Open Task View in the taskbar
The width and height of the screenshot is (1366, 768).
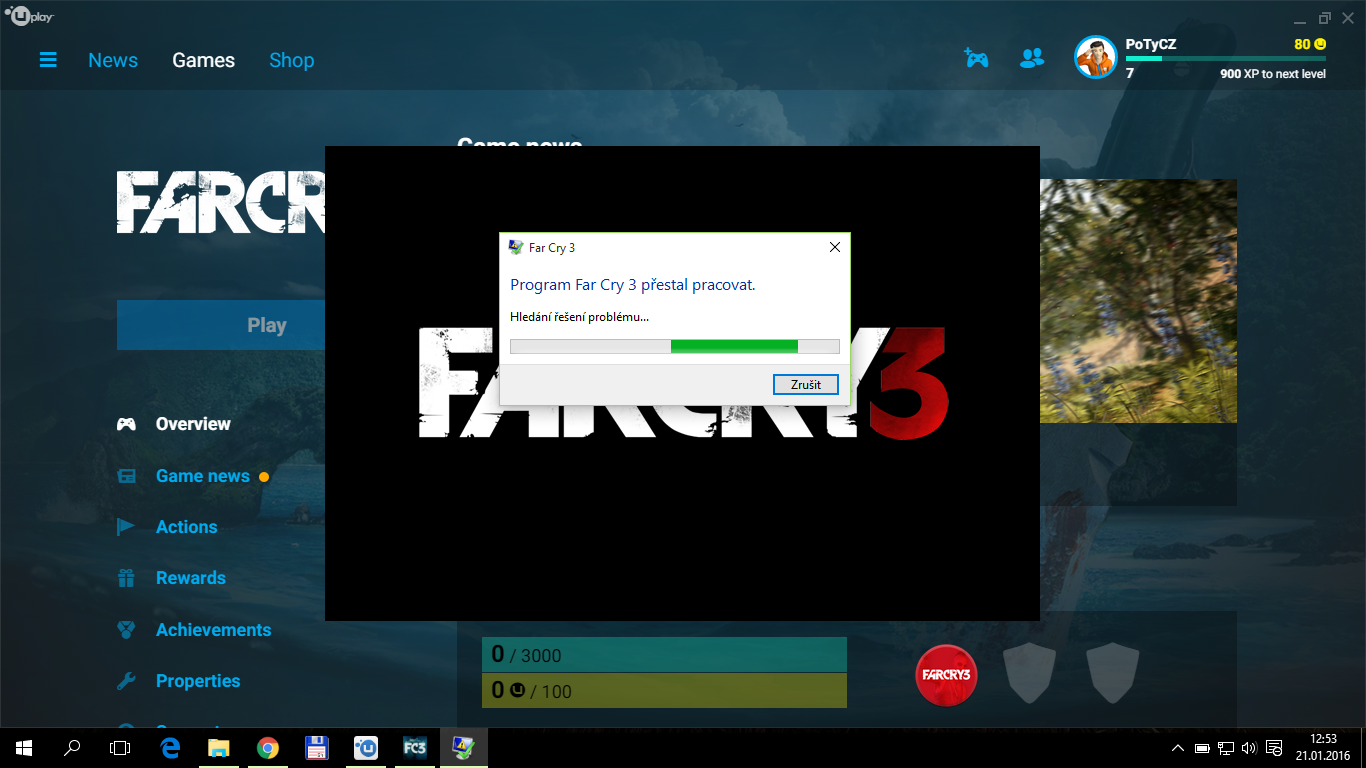tap(120, 747)
